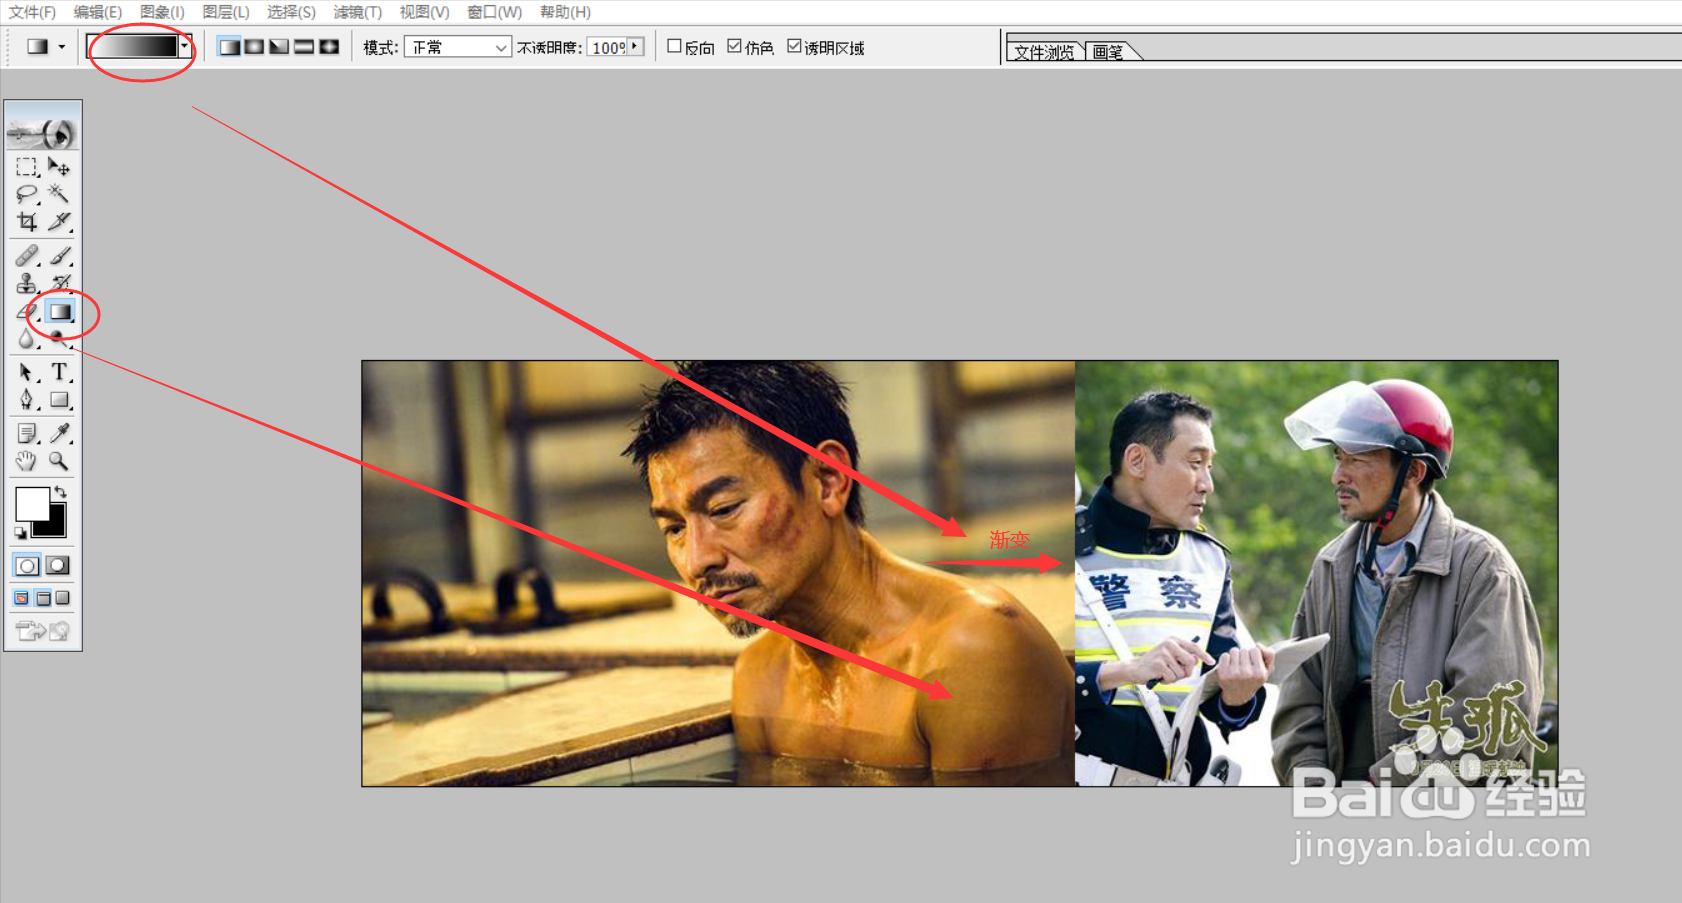Toggle the 仿色 (Dither) checkbox
Image resolution: width=1682 pixels, height=903 pixels.
[x=734, y=46]
